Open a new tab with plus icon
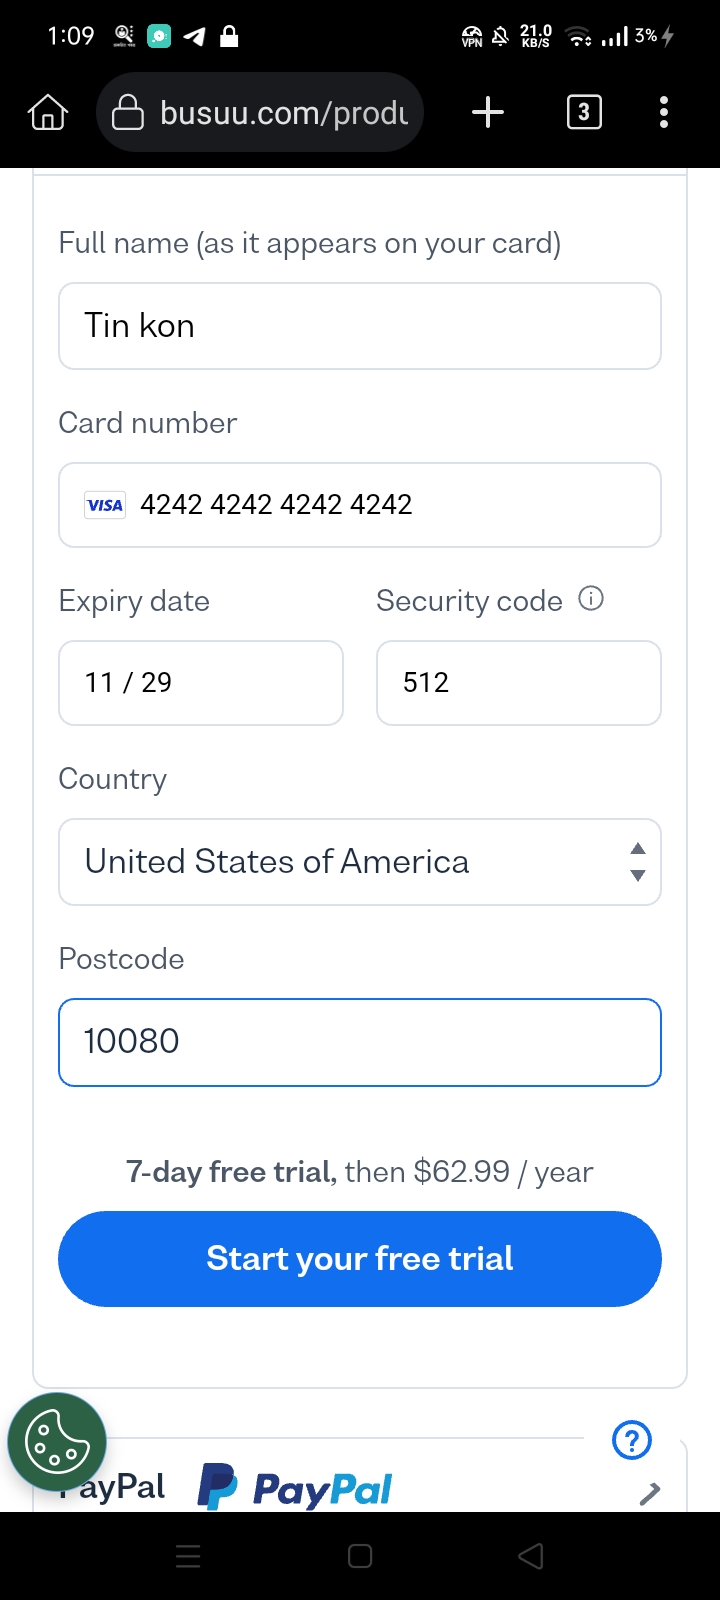The height and width of the screenshot is (1600, 720). [x=488, y=112]
